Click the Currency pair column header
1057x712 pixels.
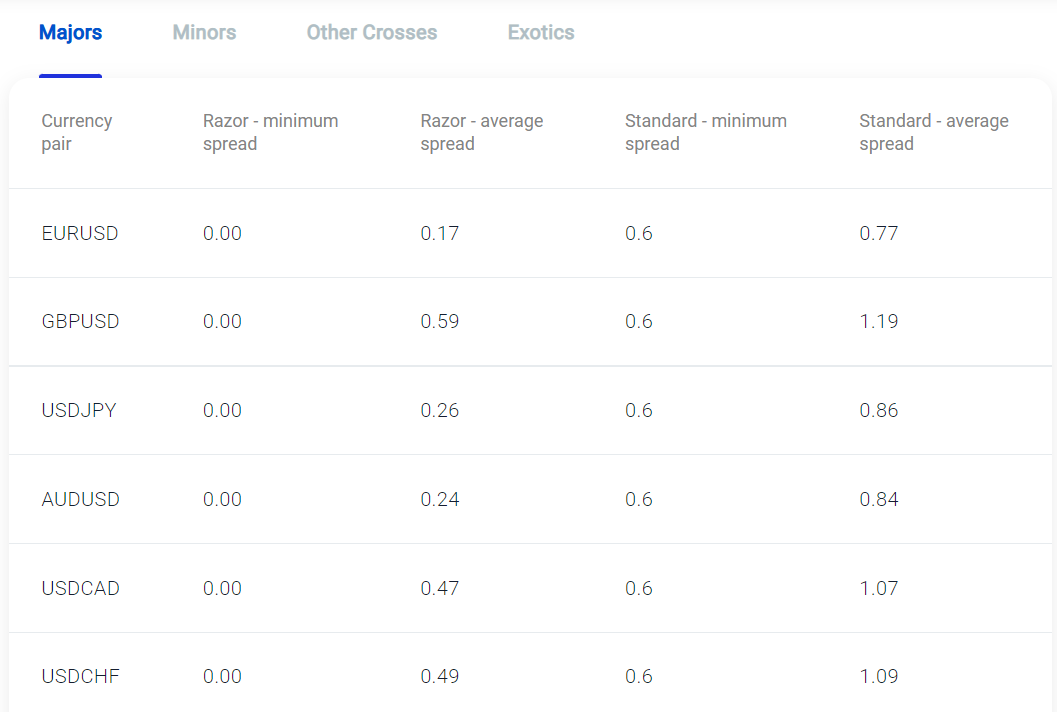click(x=76, y=132)
